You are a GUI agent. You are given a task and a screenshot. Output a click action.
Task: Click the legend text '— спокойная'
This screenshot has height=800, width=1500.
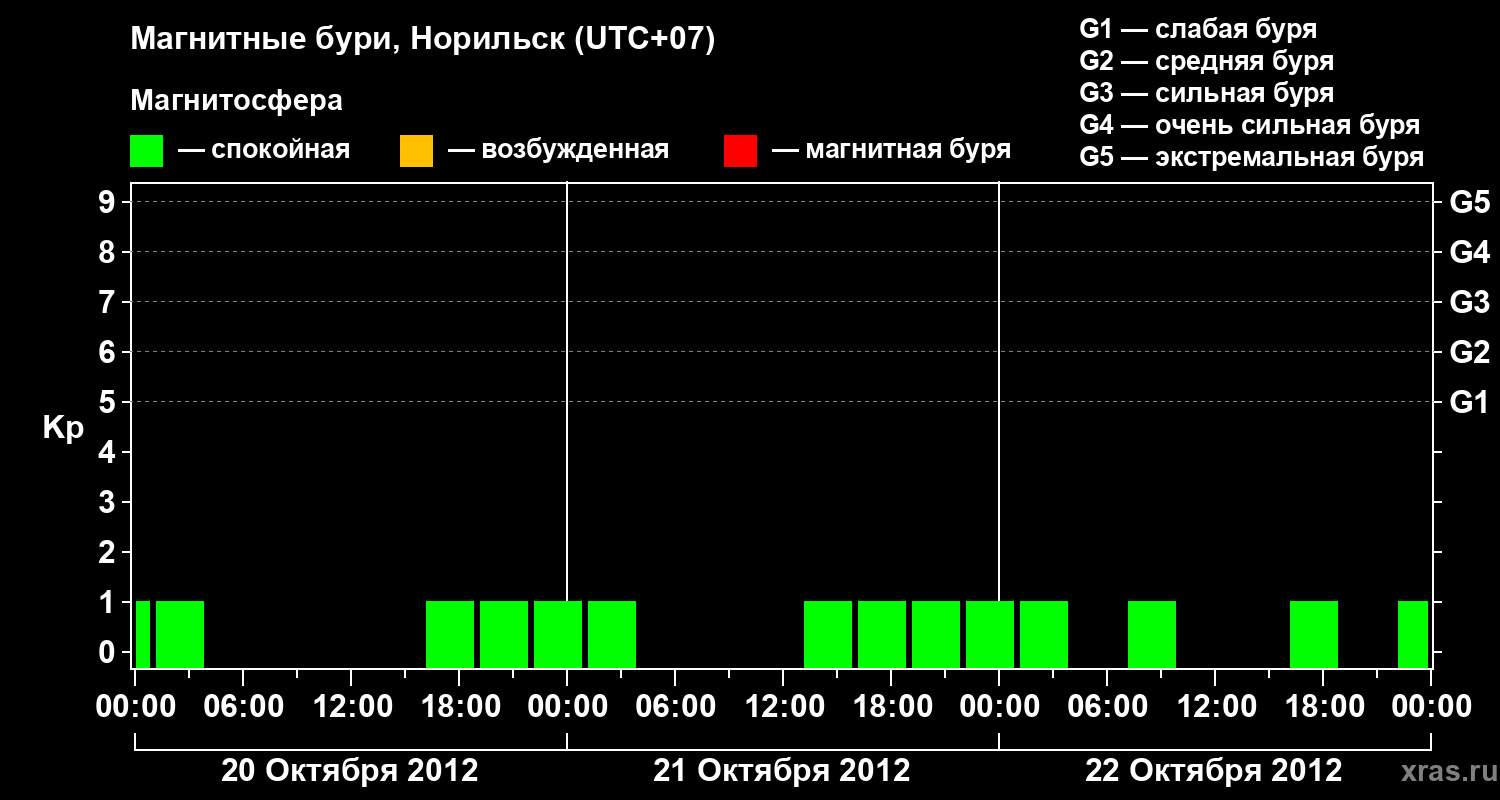pos(264,151)
